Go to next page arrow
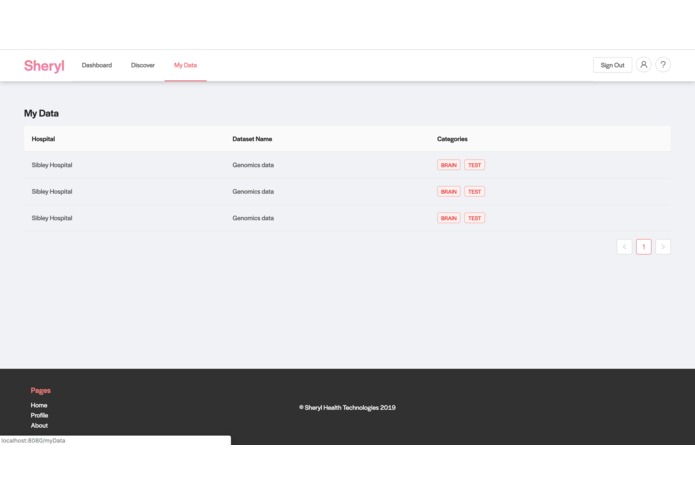This screenshot has width=695, height=494. click(663, 247)
